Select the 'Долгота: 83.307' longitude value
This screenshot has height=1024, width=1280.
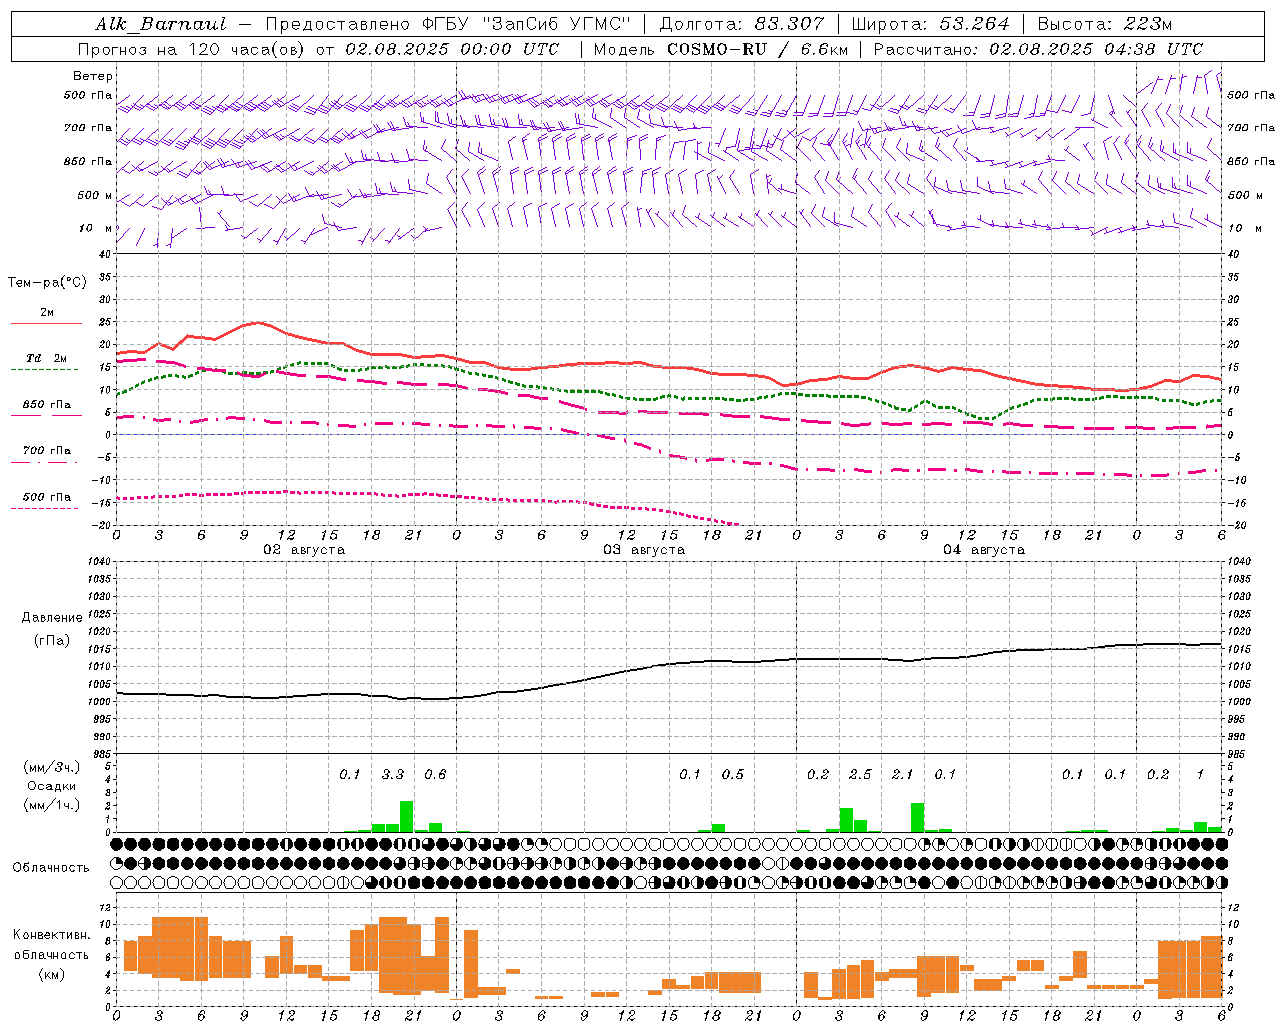coord(742,24)
